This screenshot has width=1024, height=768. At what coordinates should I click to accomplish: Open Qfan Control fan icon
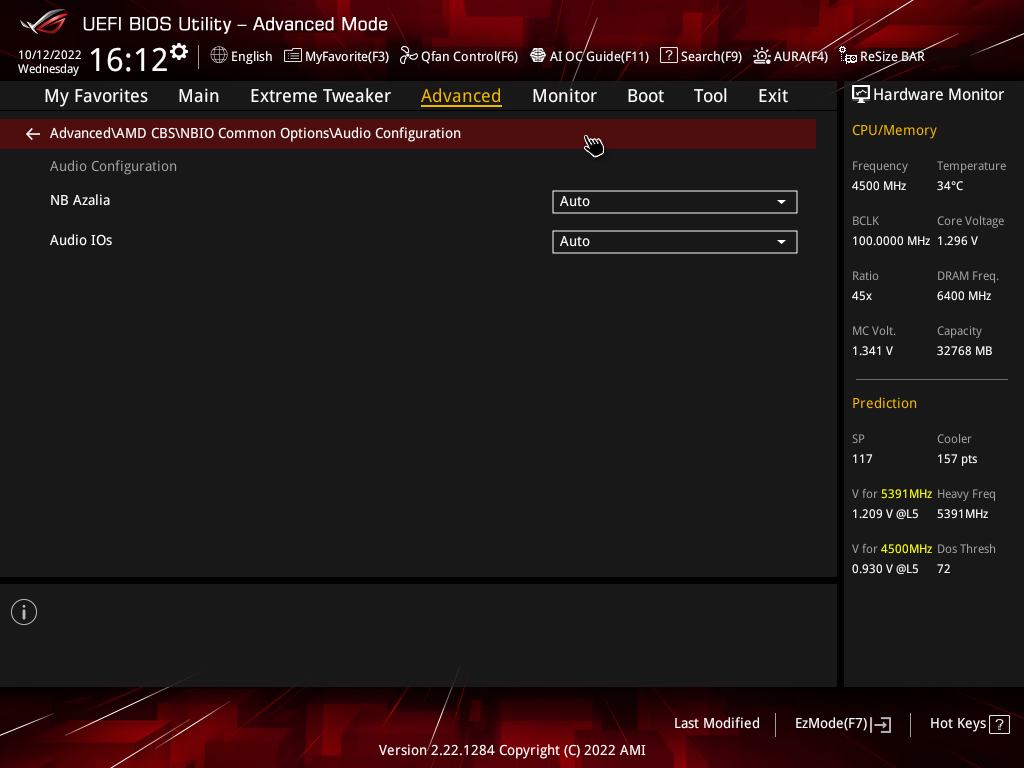tap(408, 56)
